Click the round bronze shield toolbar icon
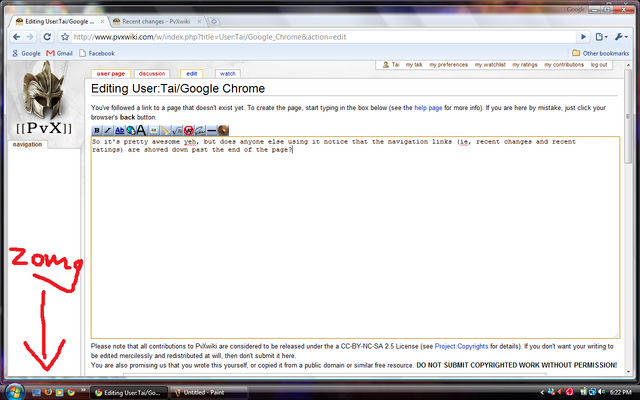This screenshot has width=640, height=400. click(223, 130)
